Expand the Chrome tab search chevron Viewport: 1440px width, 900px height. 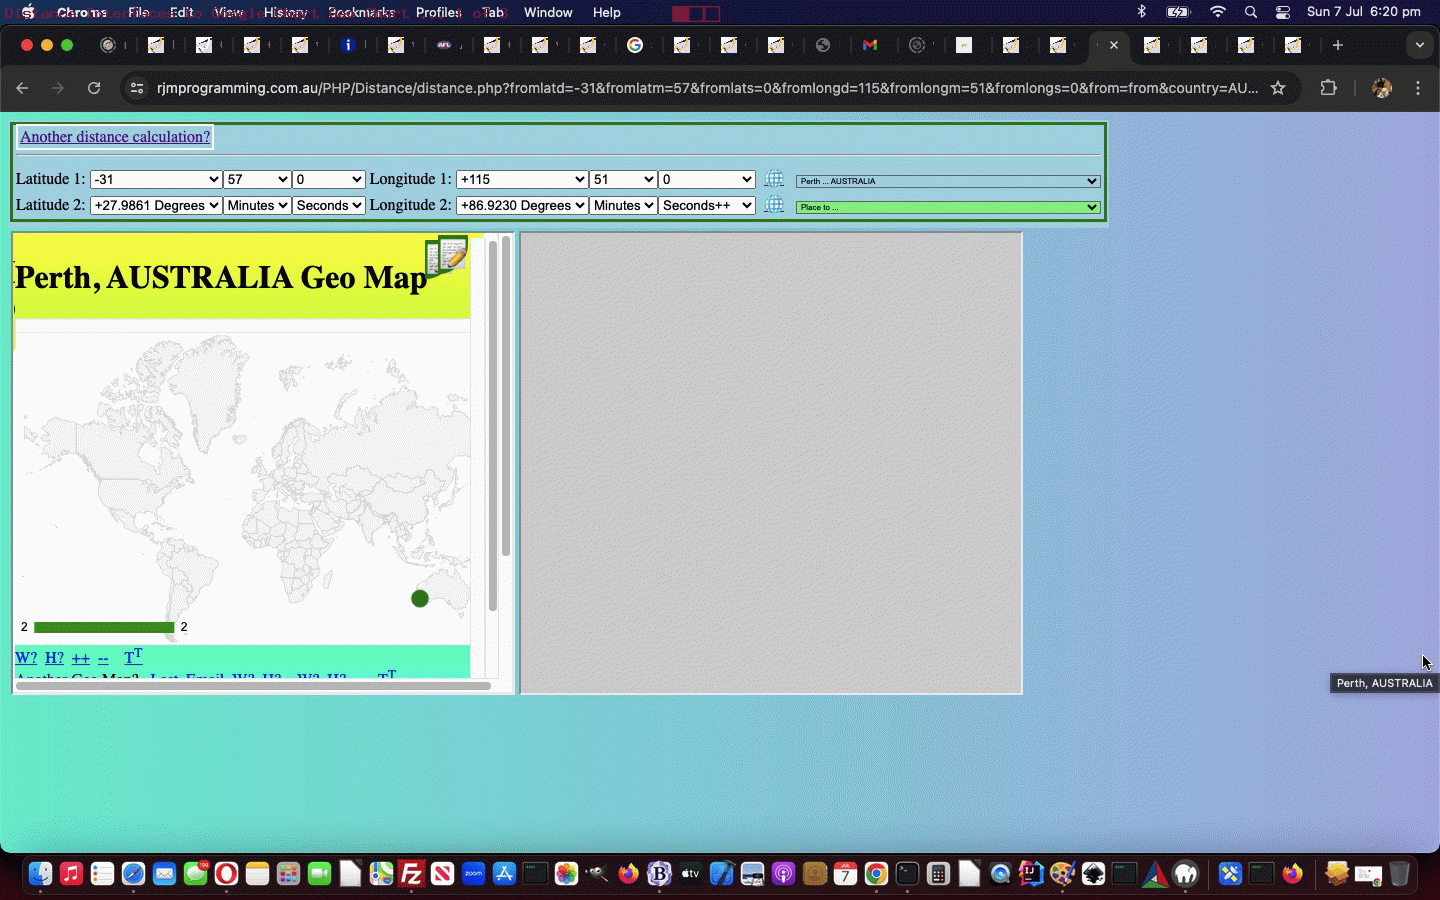pyautogui.click(x=1419, y=45)
